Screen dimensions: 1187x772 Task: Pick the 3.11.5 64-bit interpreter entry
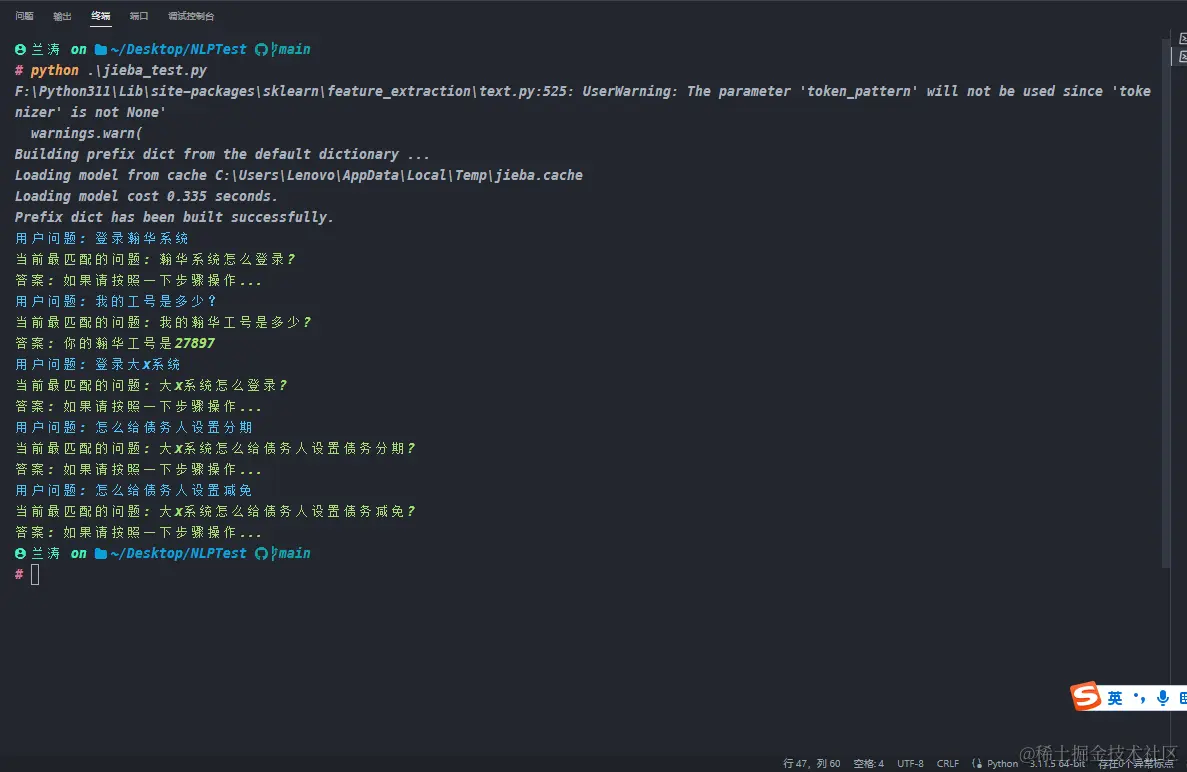pyautogui.click(x=1057, y=764)
